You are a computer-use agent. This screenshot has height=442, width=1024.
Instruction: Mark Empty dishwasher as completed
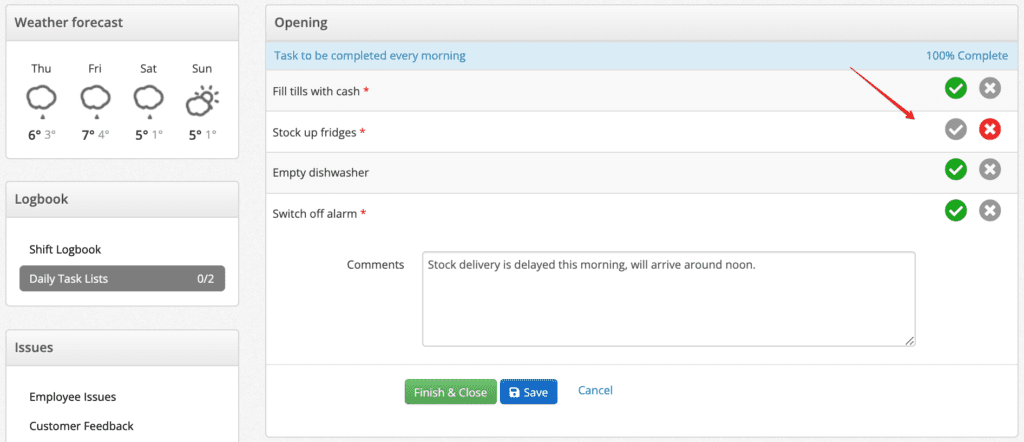point(955,170)
